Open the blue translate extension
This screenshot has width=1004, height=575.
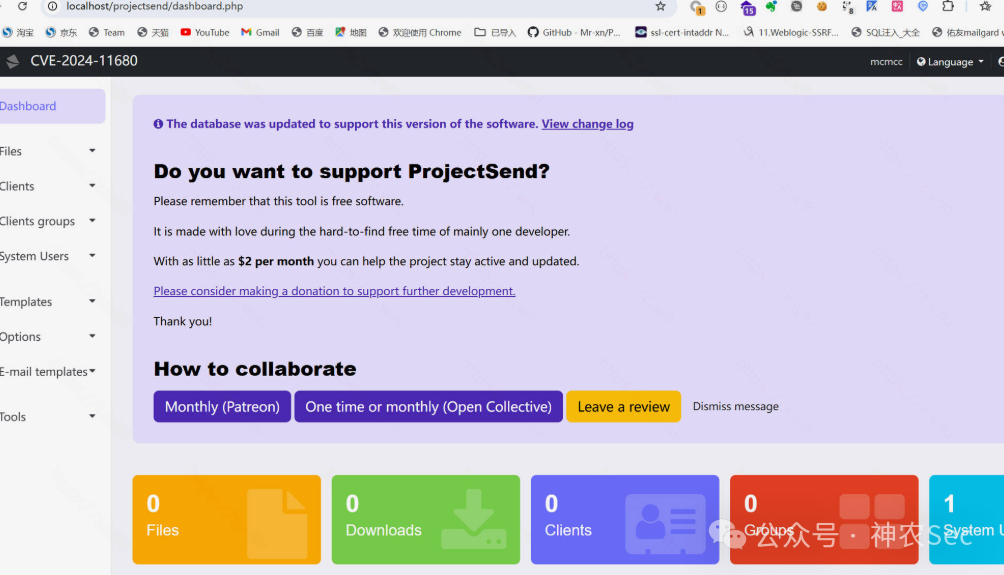872,6
